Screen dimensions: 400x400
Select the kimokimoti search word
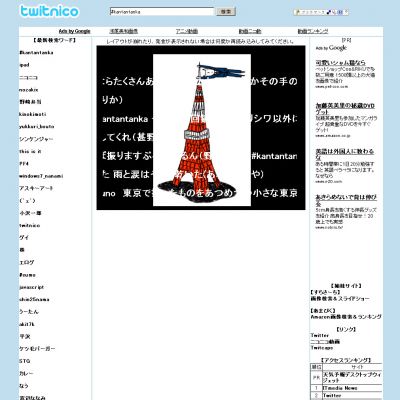[32, 114]
